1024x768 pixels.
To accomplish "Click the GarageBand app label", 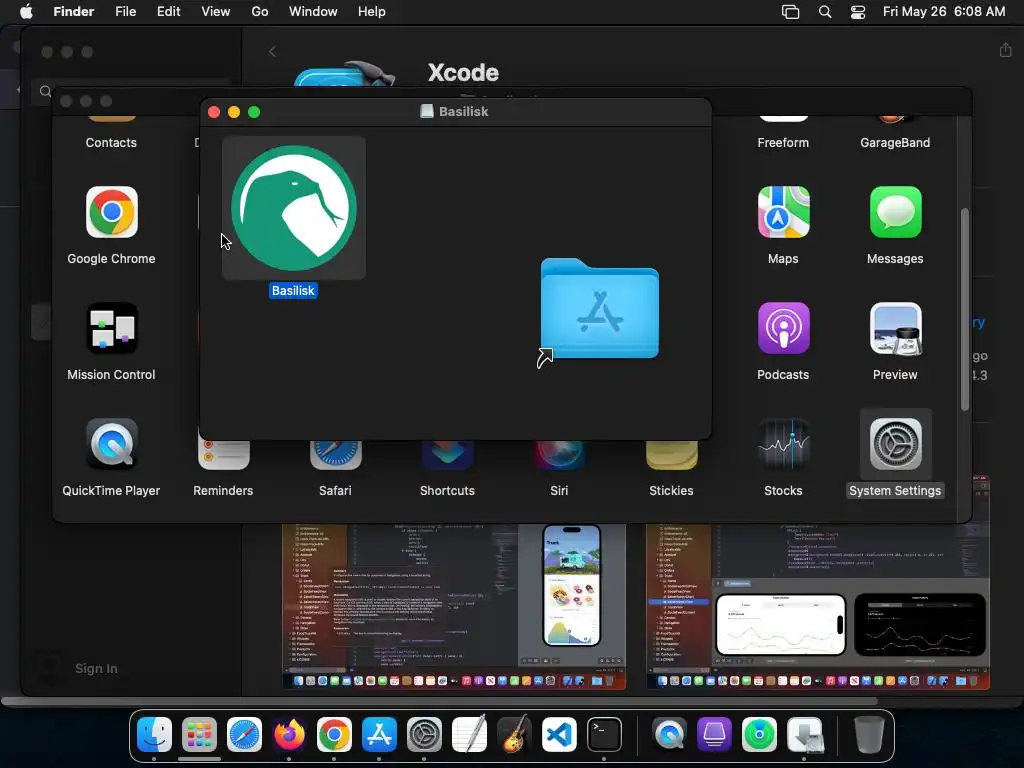I will pos(895,142).
